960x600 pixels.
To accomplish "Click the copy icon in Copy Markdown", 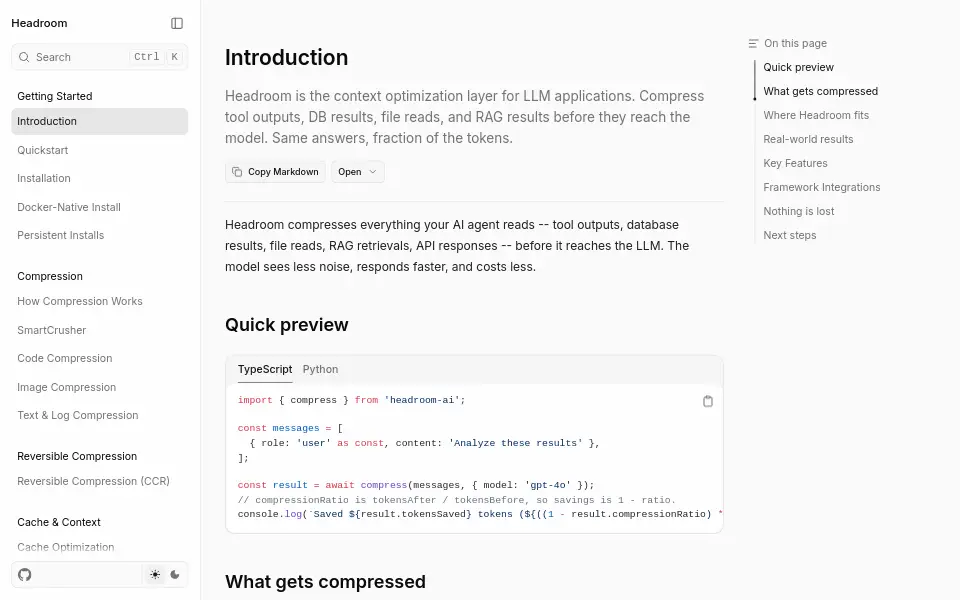I will click(237, 172).
